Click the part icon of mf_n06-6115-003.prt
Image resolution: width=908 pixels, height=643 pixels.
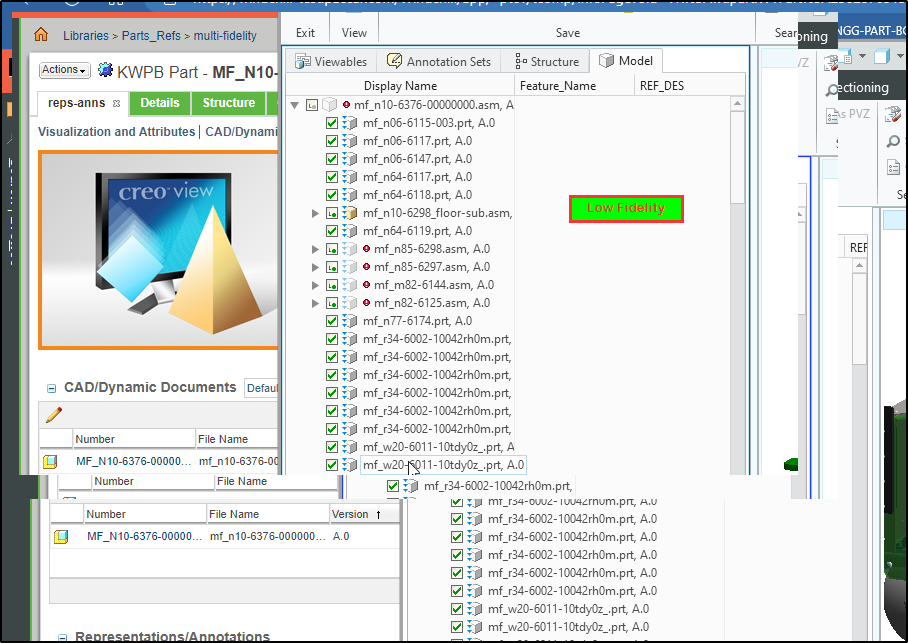pyautogui.click(x=350, y=123)
